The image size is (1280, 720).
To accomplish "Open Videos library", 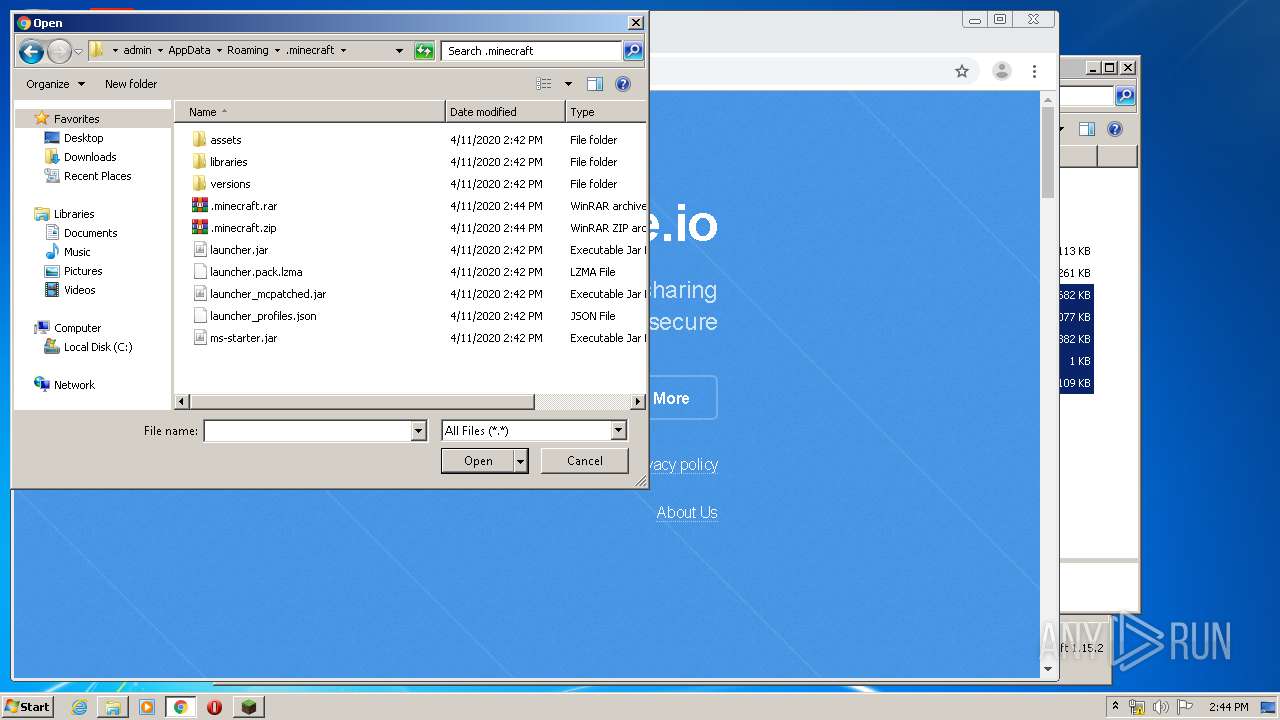I will (x=79, y=290).
